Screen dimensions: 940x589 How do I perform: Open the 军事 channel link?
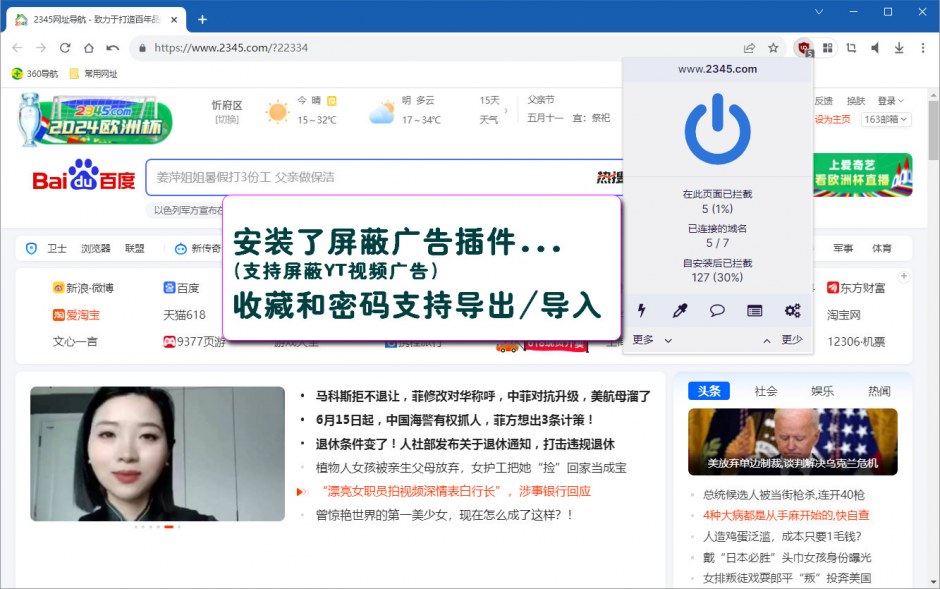[x=843, y=249]
